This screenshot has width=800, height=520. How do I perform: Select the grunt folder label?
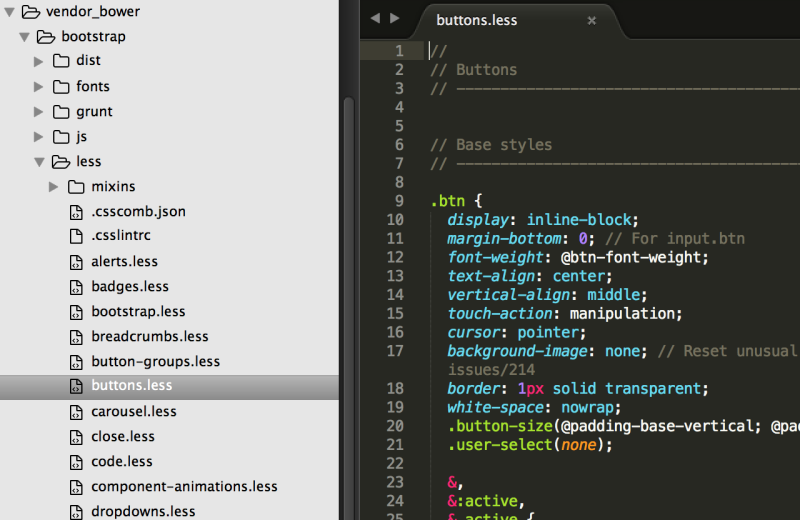pos(94,112)
